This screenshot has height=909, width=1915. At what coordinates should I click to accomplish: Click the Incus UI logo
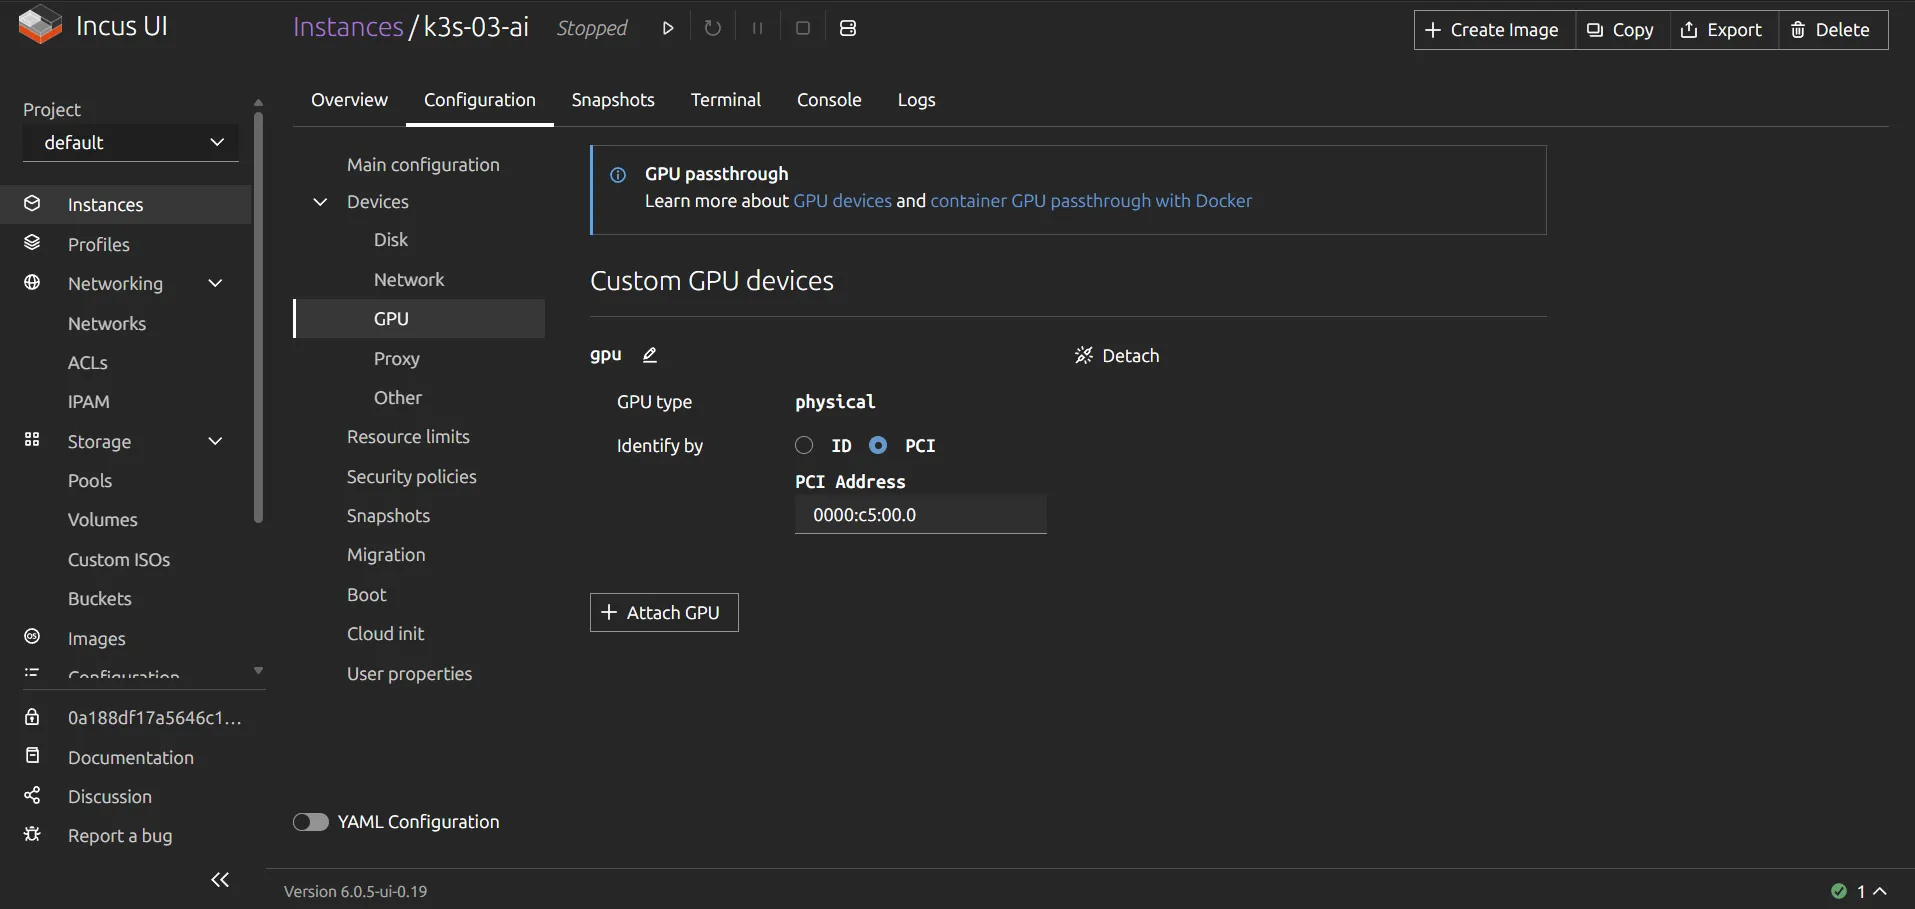pos(40,25)
